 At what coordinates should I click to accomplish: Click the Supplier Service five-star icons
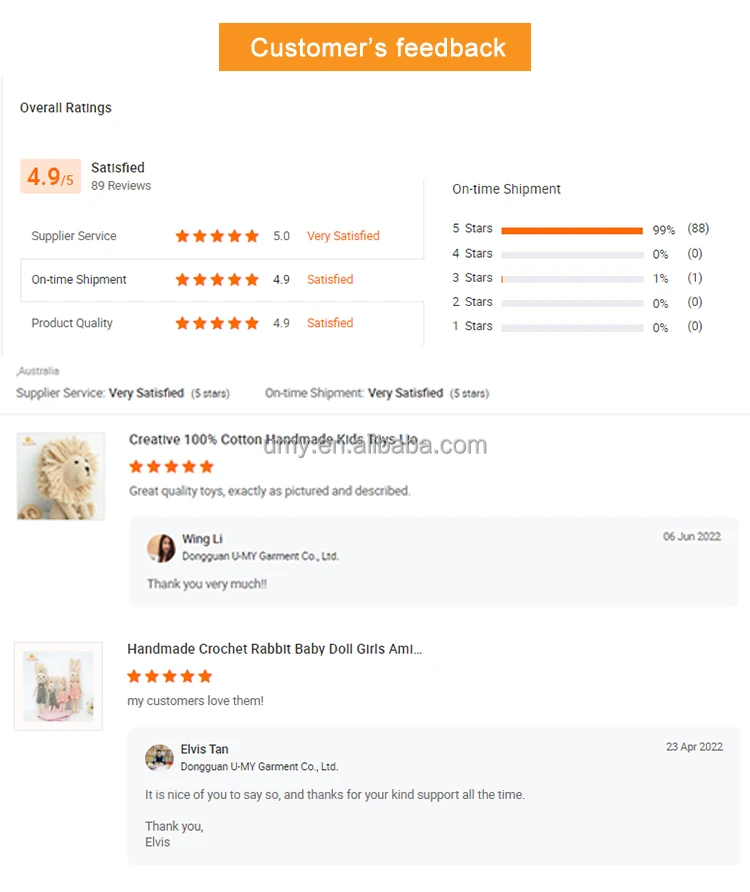(217, 236)
